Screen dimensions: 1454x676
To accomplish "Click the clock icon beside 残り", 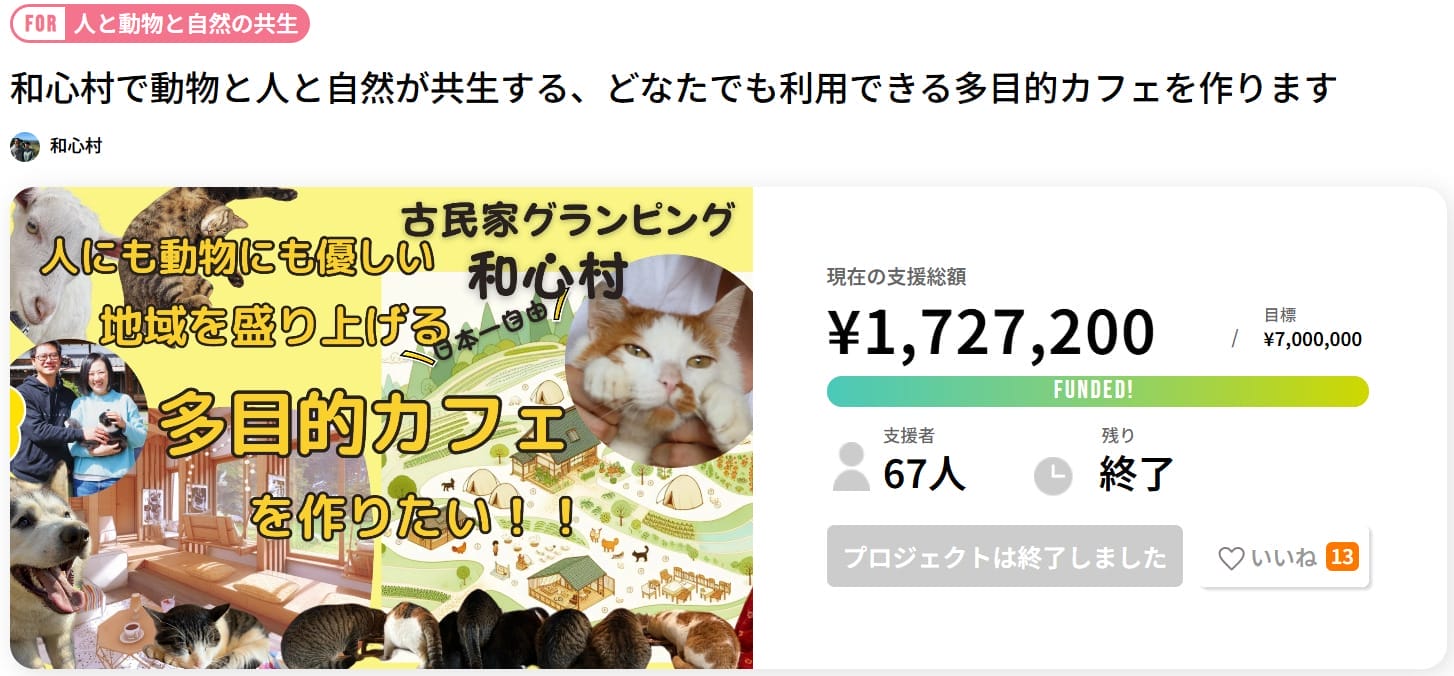I will pyautogui.click(x=1053, y=475).
